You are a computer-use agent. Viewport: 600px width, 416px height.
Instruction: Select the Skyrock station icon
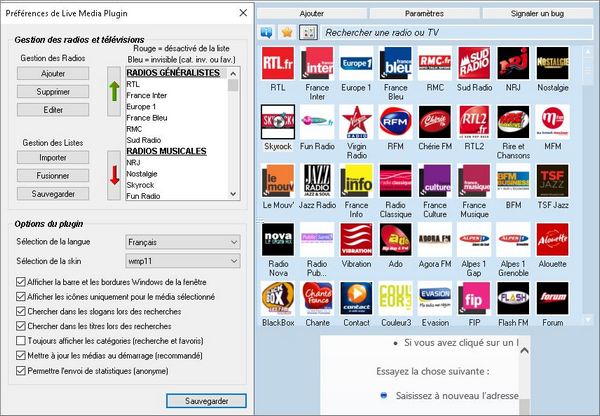278,122
